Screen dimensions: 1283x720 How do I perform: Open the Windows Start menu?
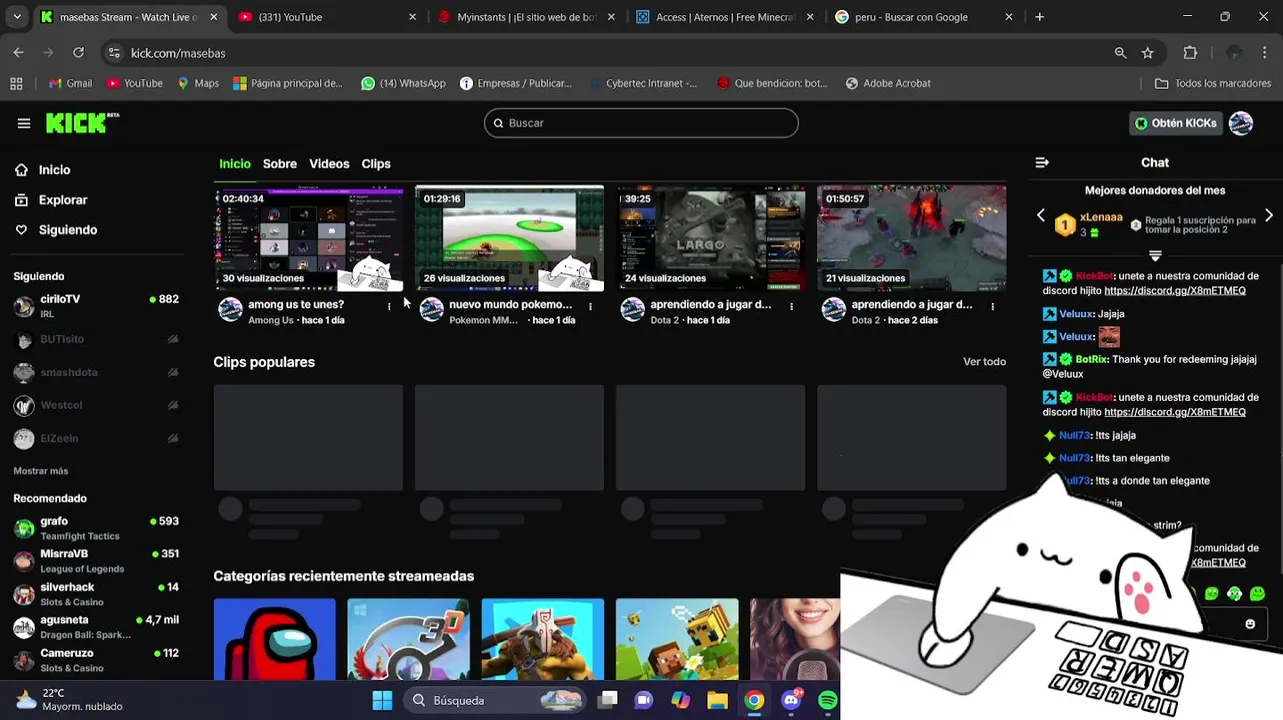point(382,700)
